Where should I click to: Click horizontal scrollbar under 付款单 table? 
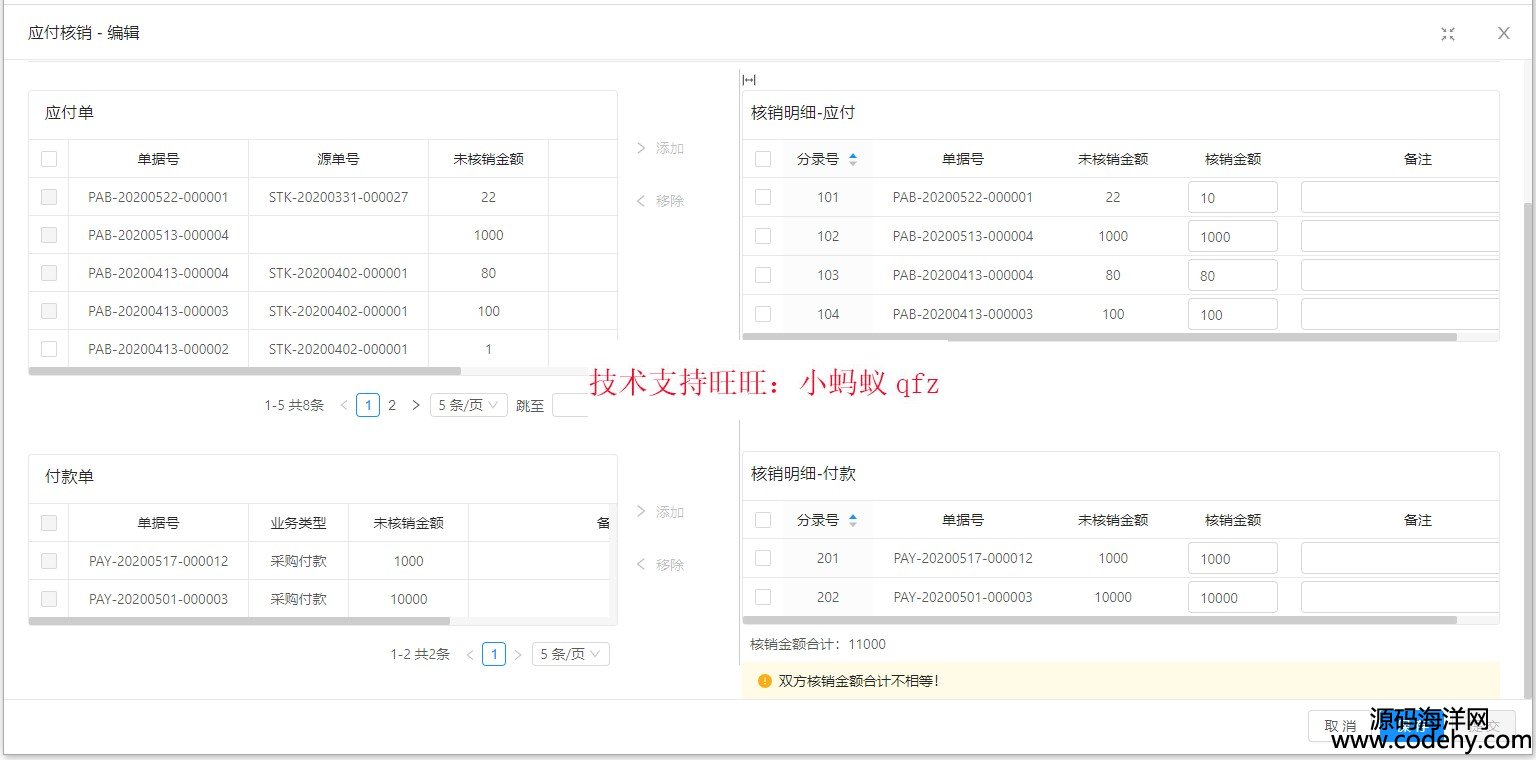coord(239,621)
